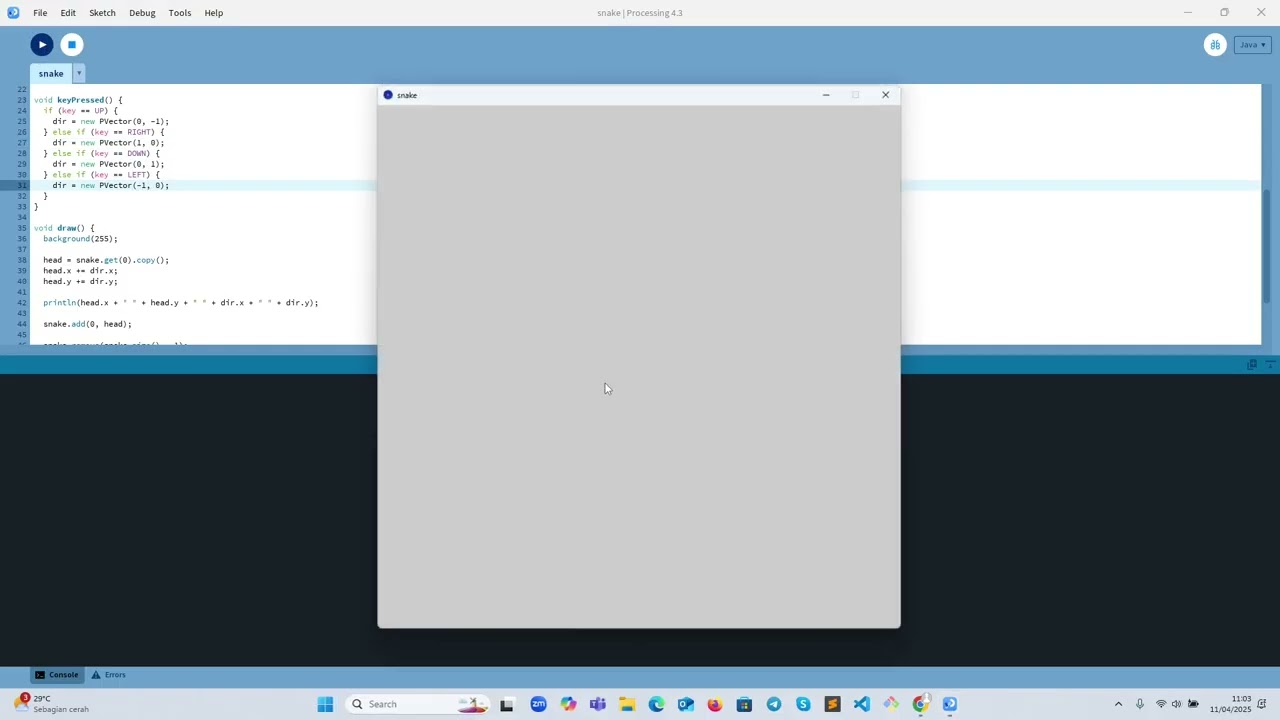This screenshot has width=1280, height=720.
Task: Click the taskbar Search box
Action: (x=417, y=704)
